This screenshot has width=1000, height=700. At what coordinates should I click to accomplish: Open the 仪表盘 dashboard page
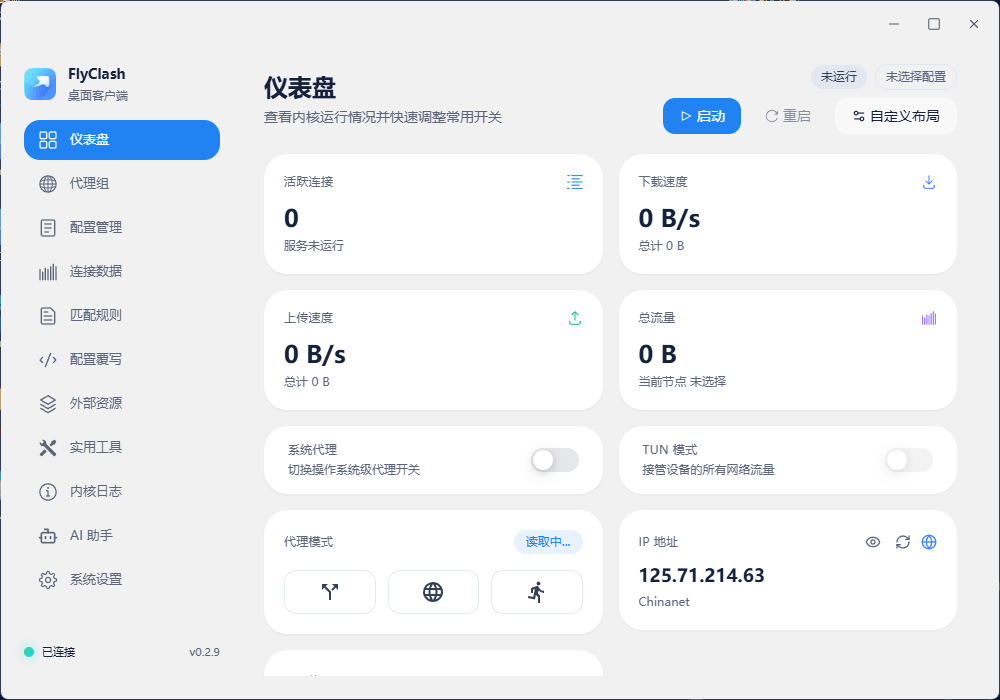(x=122, y=140)
